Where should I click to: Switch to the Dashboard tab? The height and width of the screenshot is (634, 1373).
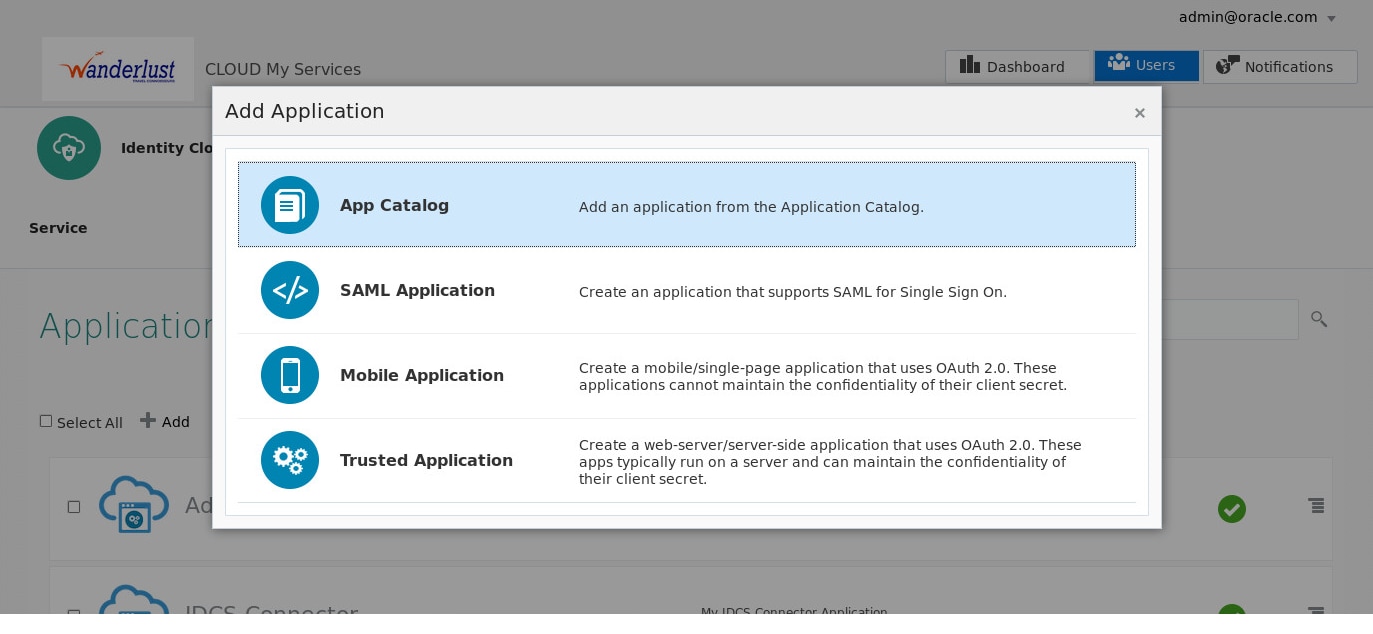(1017, 67)
